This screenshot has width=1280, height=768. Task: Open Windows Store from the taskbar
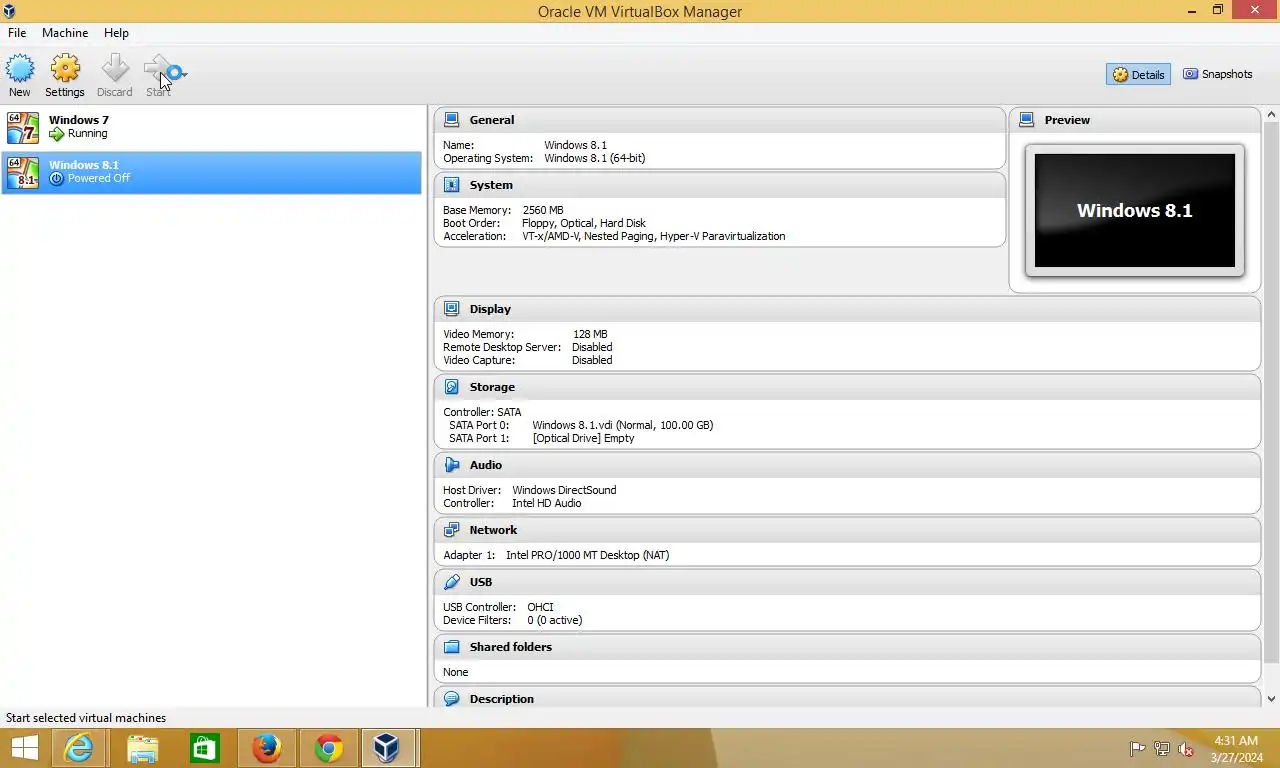pyautogui.click(x=204, y=748)
